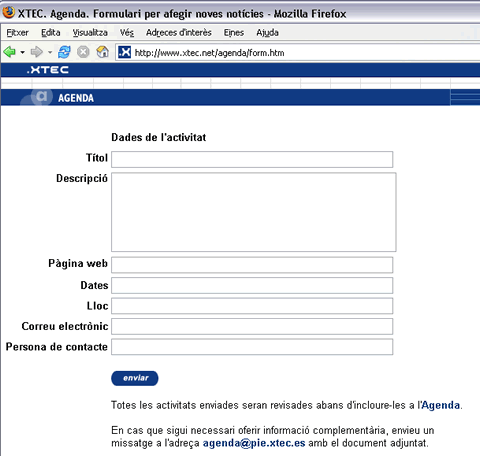Click the 'Pàgina web' field label
480x456 pixels.
pyautogui.click(x=78, y=263)
